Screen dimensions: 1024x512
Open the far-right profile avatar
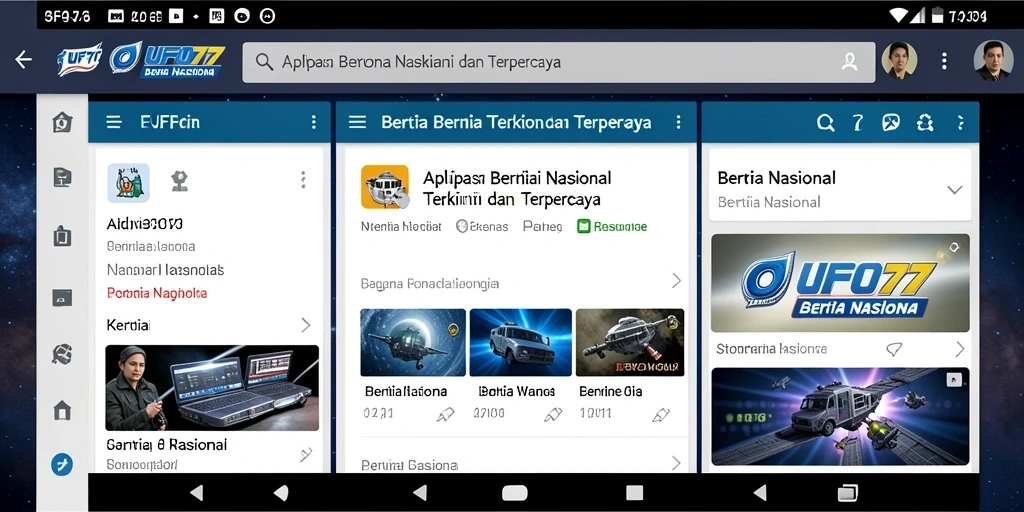click(993, 61)
